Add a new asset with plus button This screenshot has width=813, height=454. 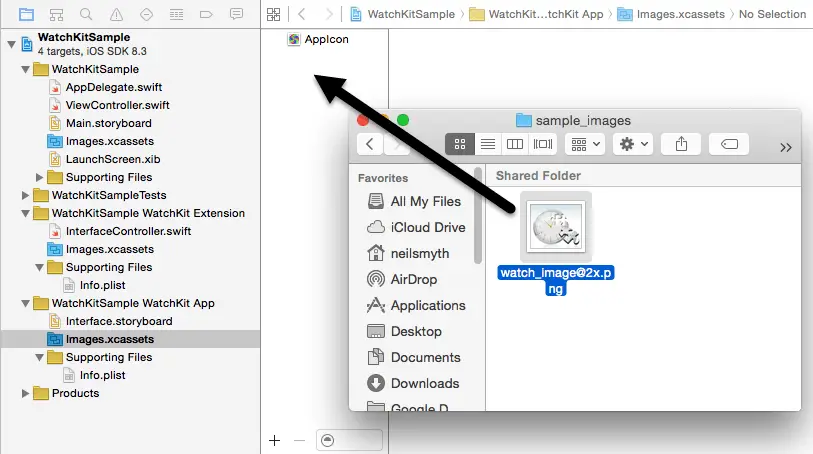click(275, 440)
